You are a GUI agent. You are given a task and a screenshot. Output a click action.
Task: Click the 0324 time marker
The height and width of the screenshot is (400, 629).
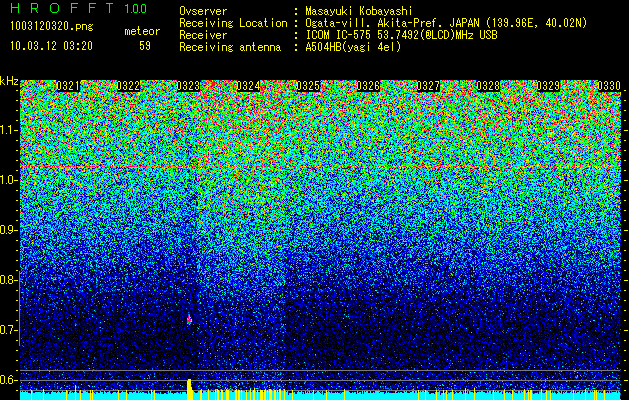[x=248, y=86]
